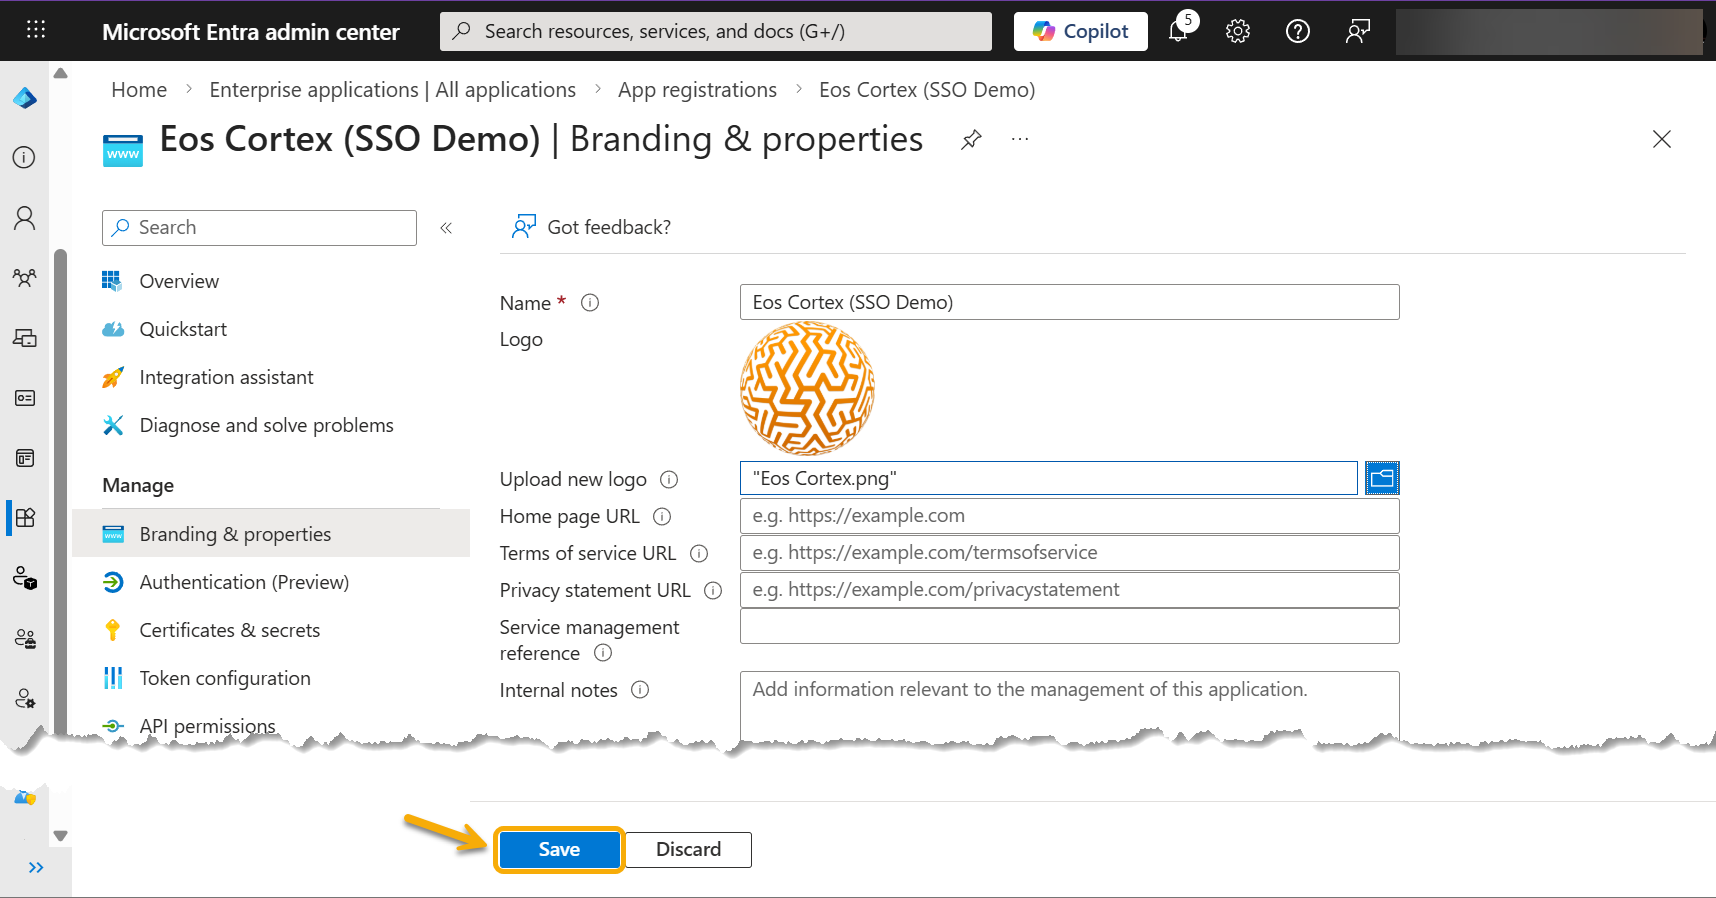Image resolution: width=1716 pixels, height=898 pixels.
Task: Navigate to Home breadcrumb
Action: click(x=139, y=90)
